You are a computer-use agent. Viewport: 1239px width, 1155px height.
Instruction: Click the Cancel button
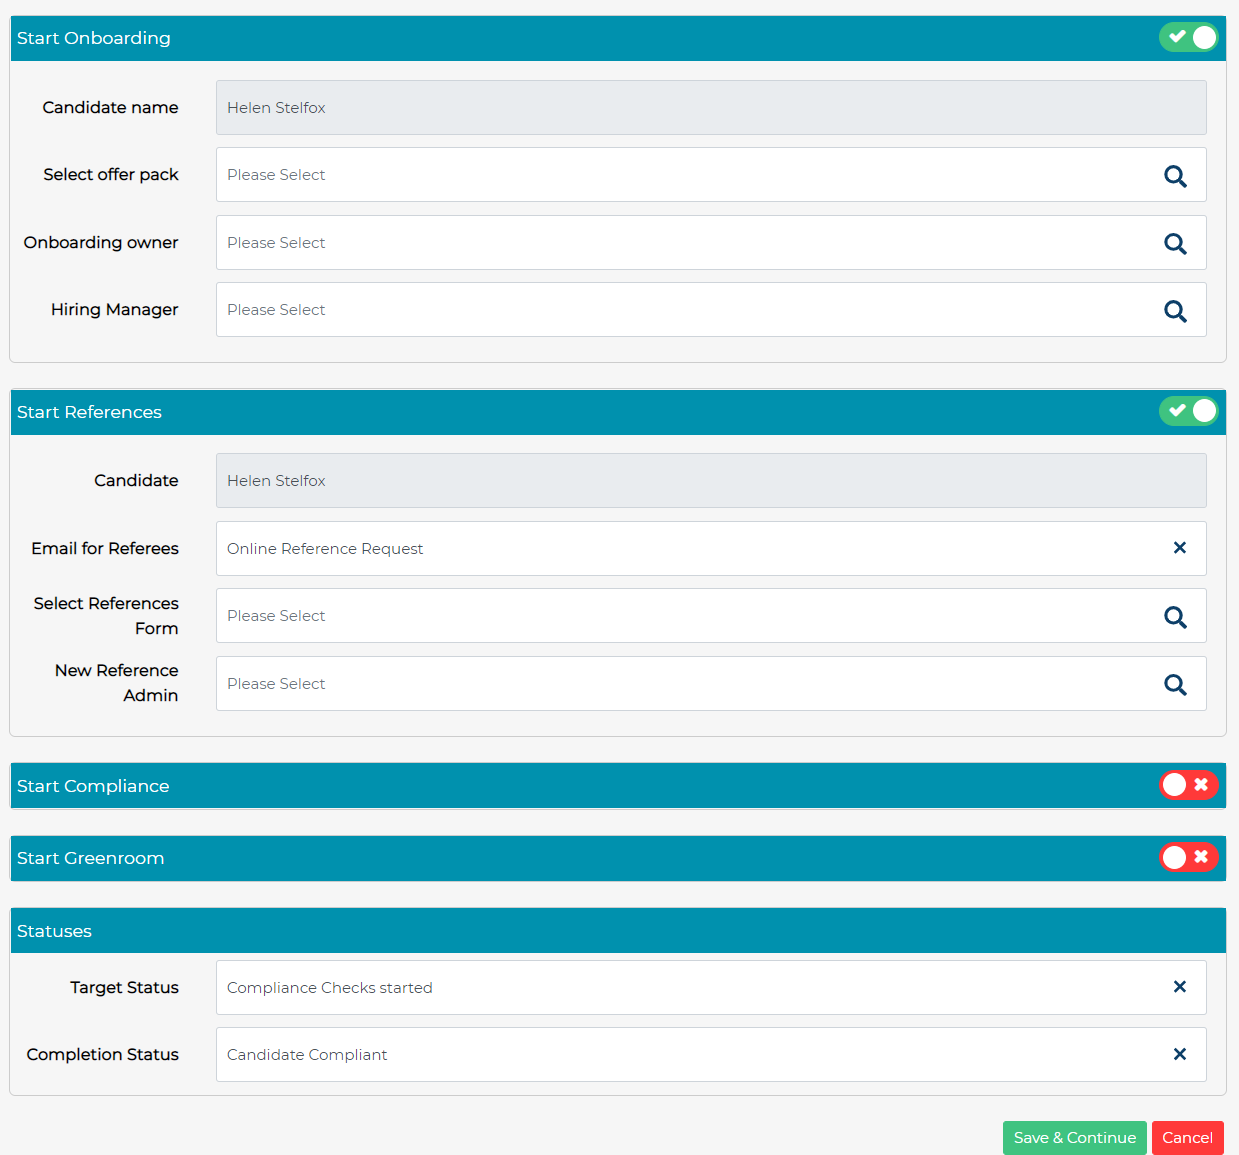[x=1187, y=1138]
